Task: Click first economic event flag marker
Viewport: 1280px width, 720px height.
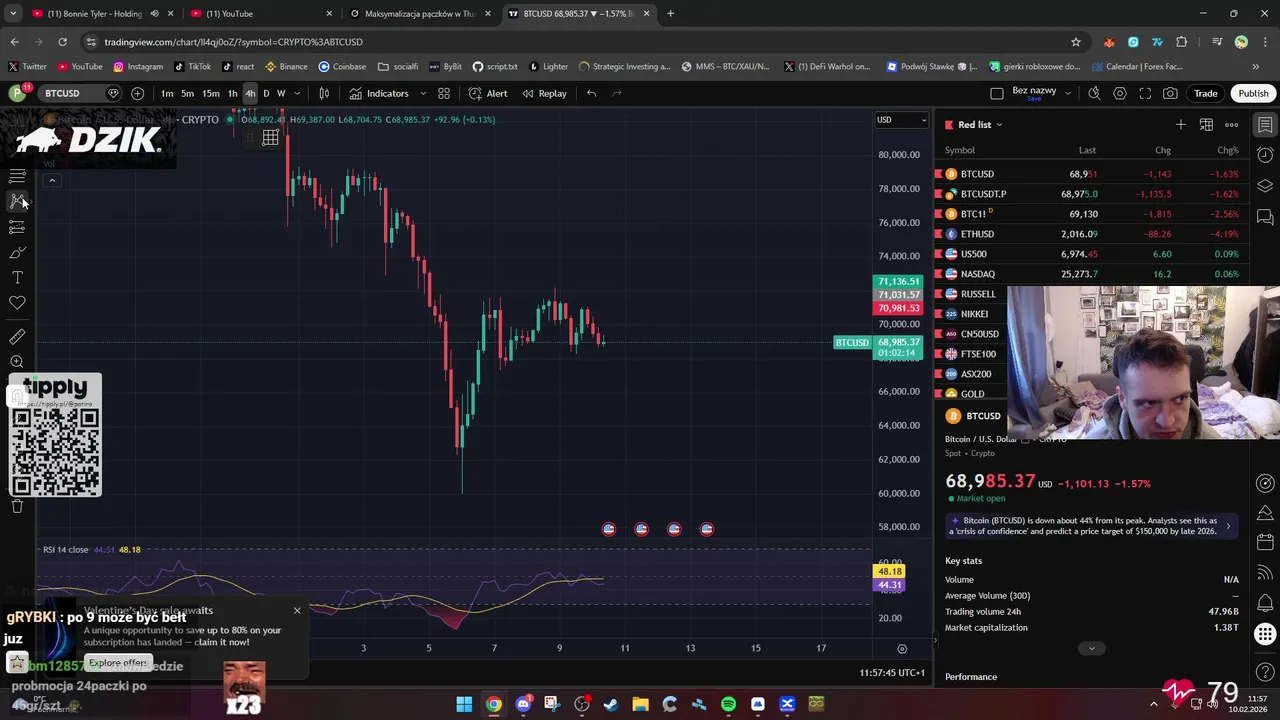Action: (x=609, y=529)
